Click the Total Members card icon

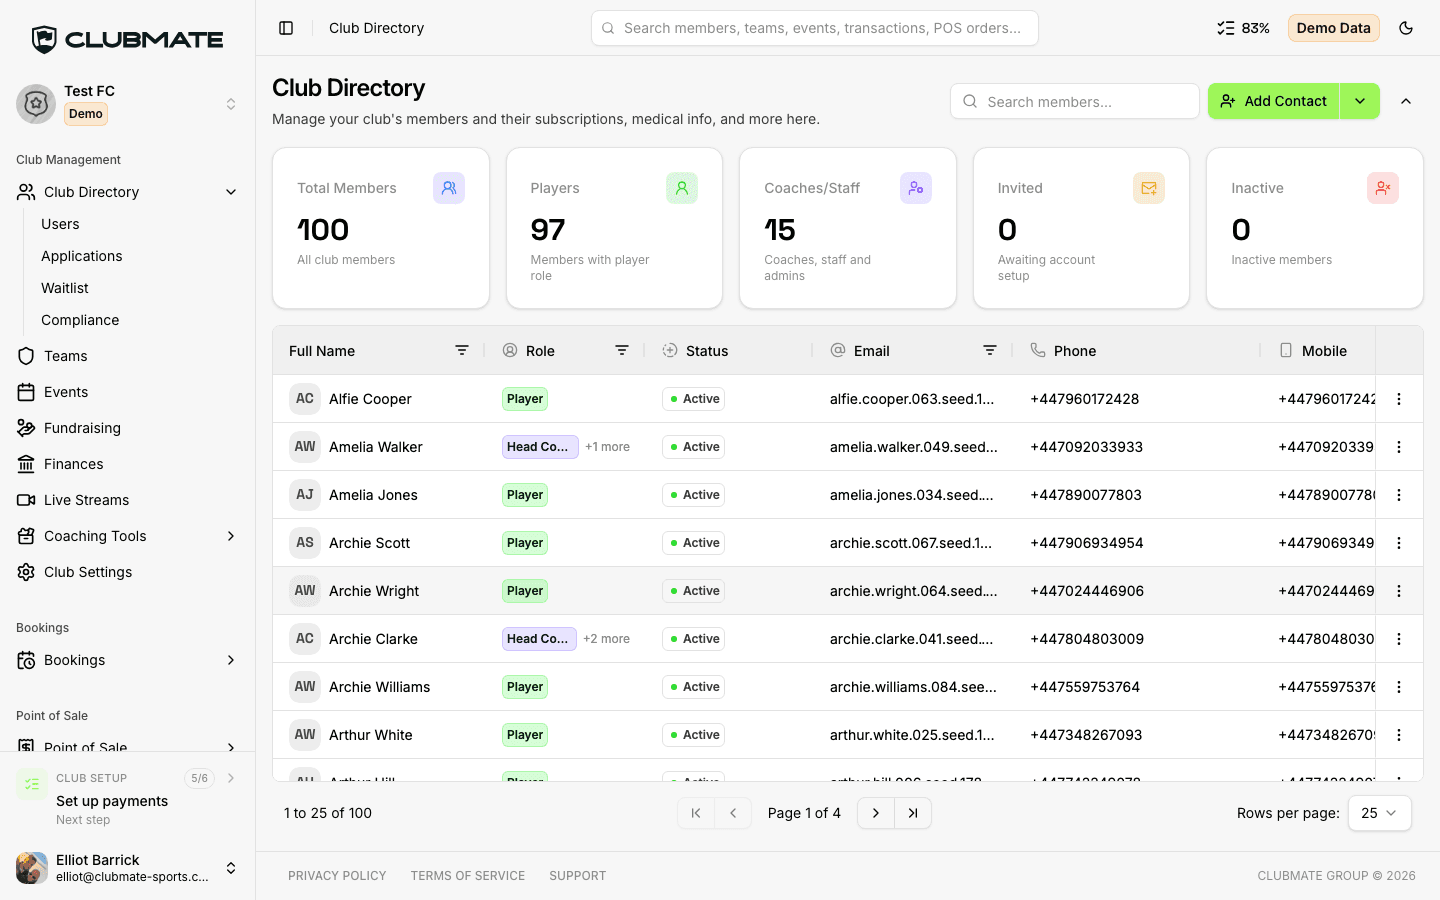tap(449, 188)
